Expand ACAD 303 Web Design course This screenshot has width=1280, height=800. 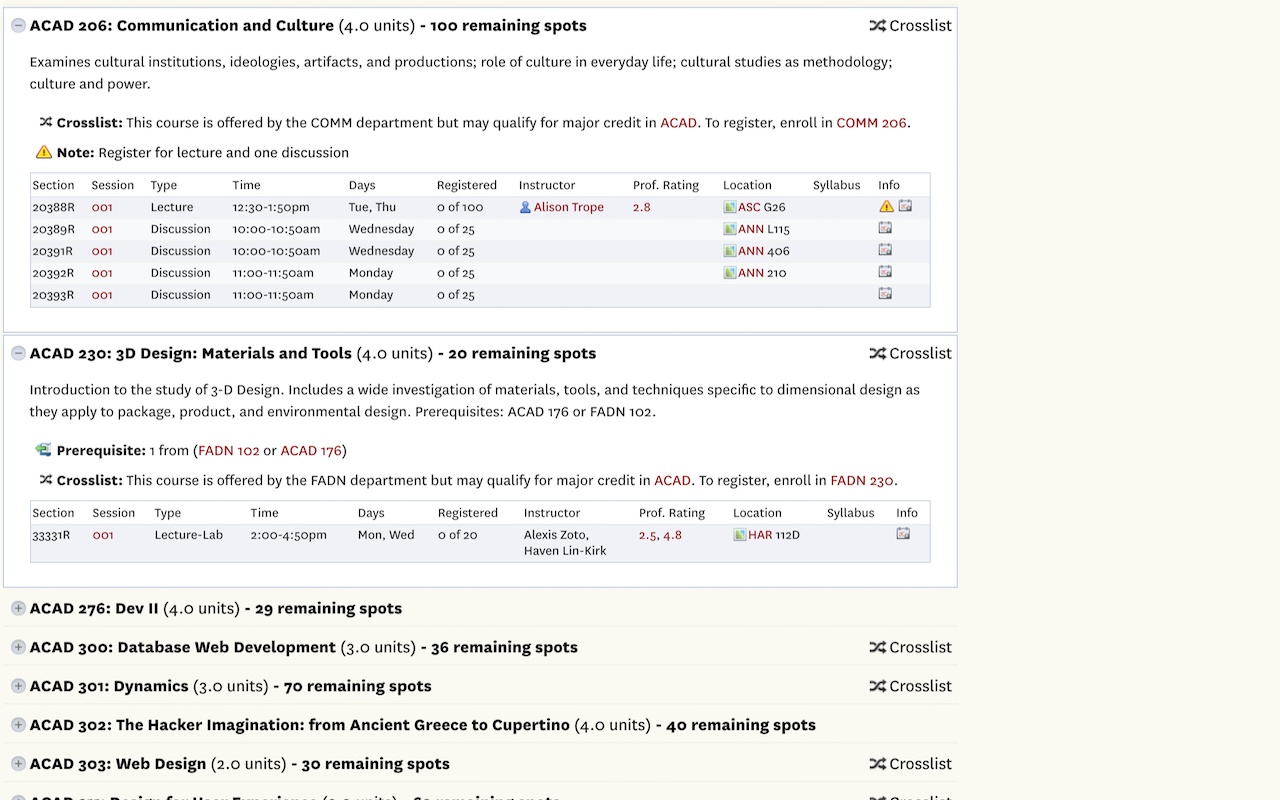(x=18, y=764)
